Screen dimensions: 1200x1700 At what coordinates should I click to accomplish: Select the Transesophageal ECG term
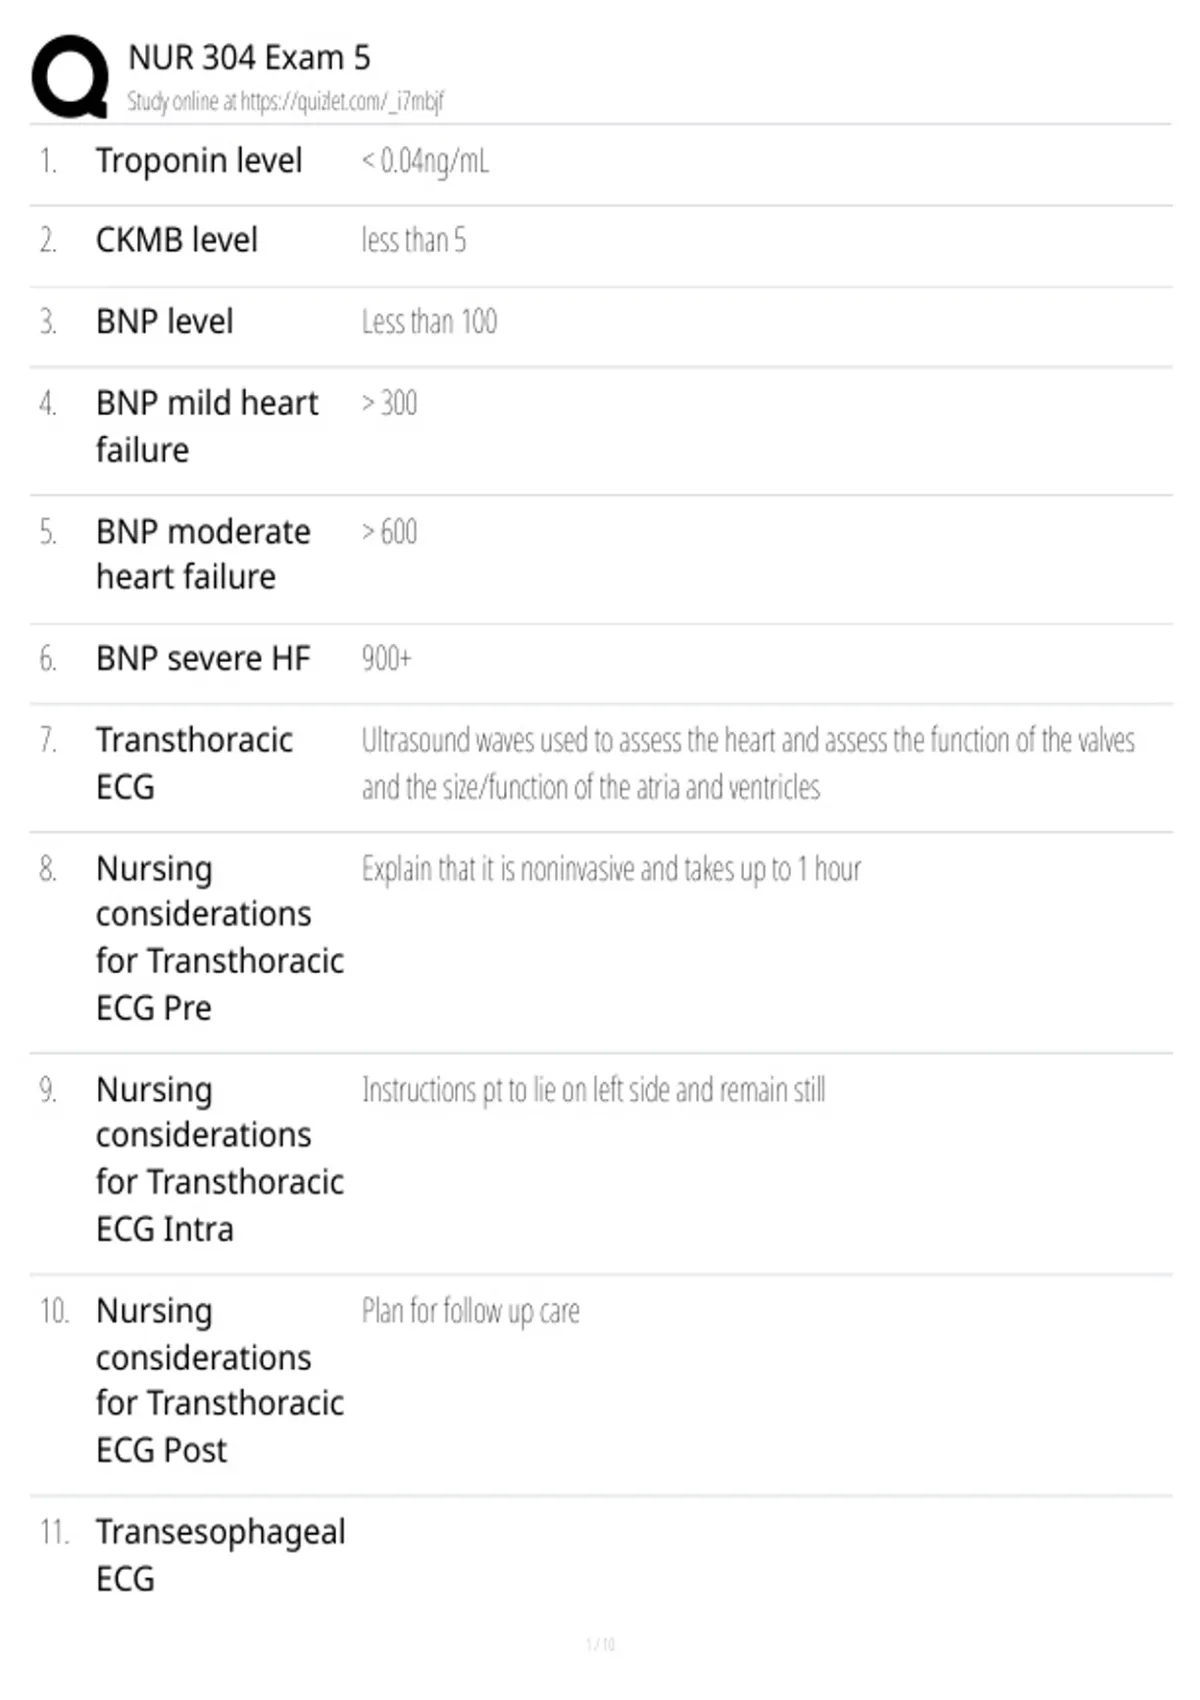[221, 1555]
